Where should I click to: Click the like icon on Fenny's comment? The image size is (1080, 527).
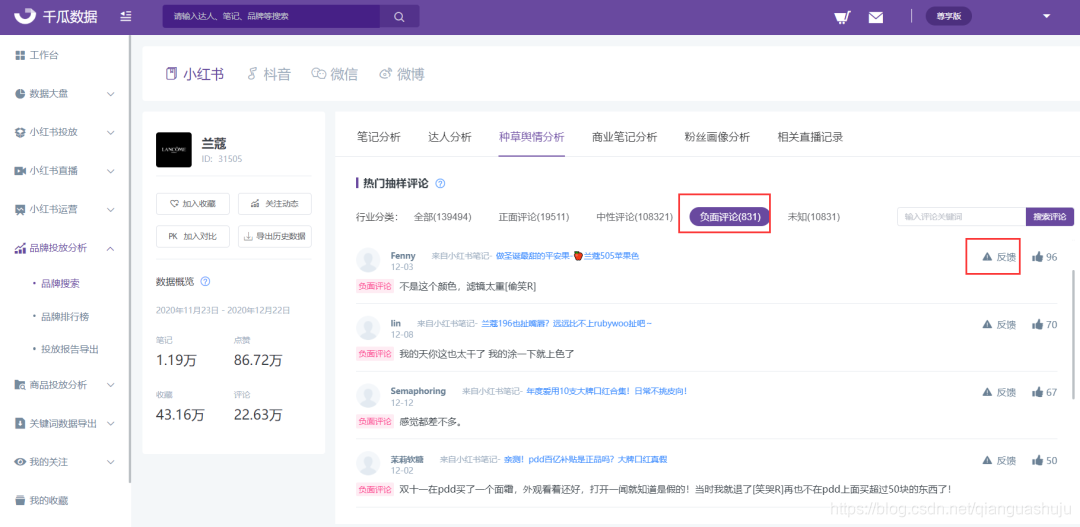pyautogui.click(x=1037, y=257)
